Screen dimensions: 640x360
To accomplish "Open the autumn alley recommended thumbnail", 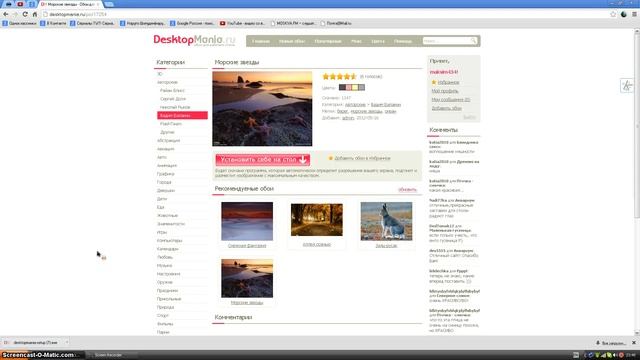I will [317, 220].
